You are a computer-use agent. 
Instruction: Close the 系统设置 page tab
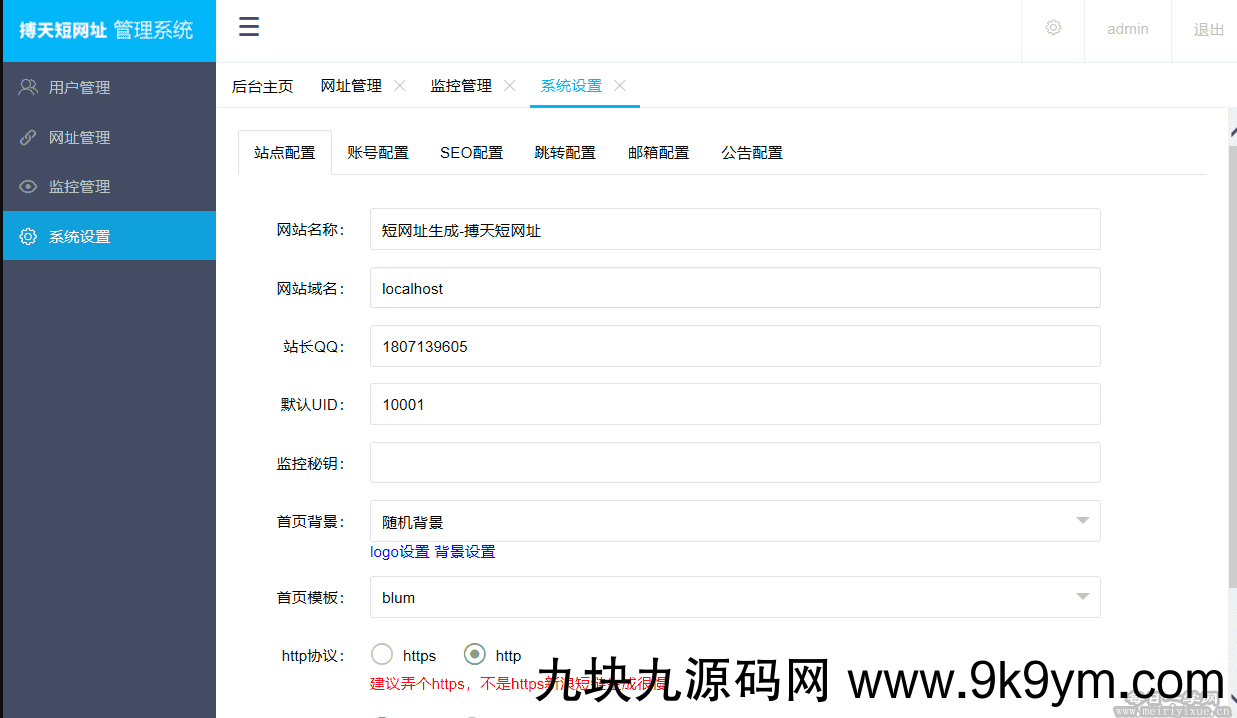(x=620, y=86)
